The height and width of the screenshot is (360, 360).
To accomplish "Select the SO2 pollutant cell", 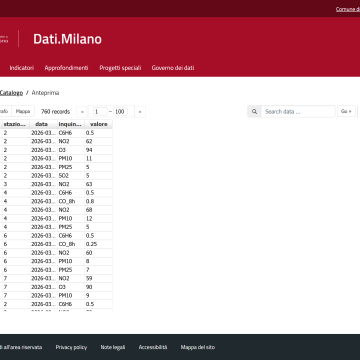I will click(x=71, y=176).
